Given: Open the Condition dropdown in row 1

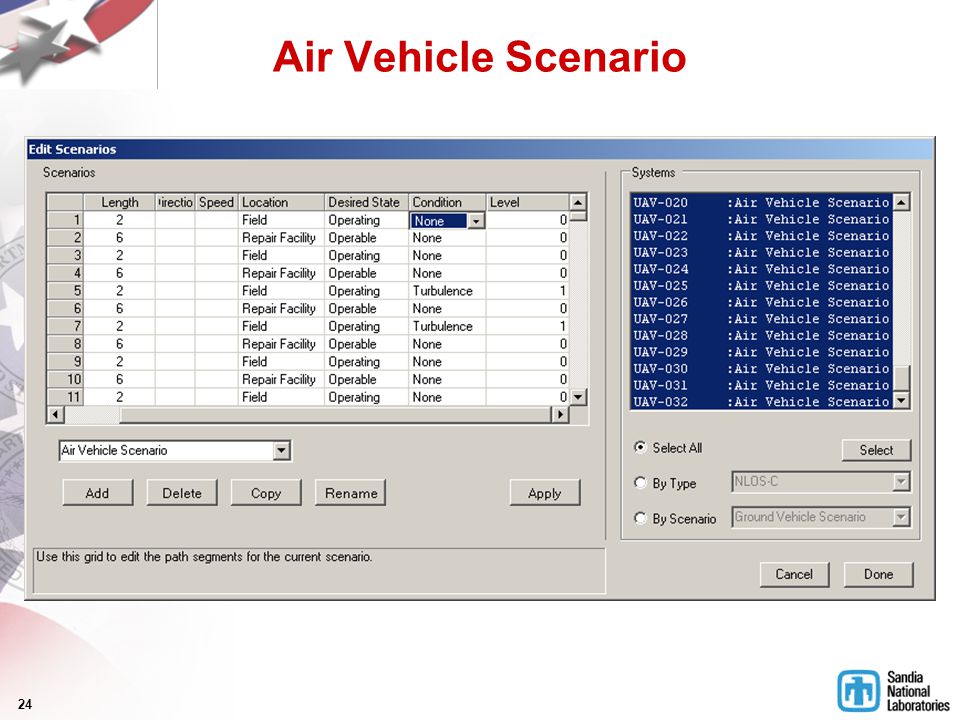Looking at the screenshot, I should pyautogui.click(x=476, y=221).
